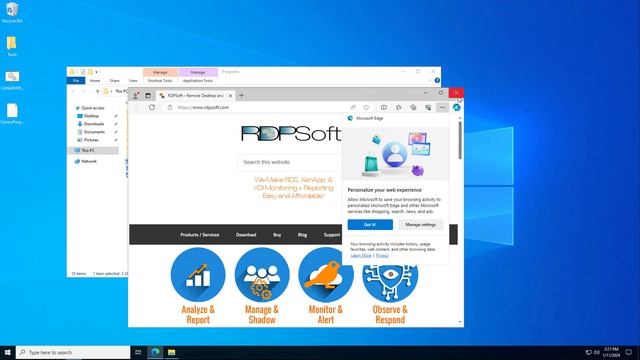Click the Monitor & Alert canary icon
This screenshot has height=360, width=640.
point(326,274)
